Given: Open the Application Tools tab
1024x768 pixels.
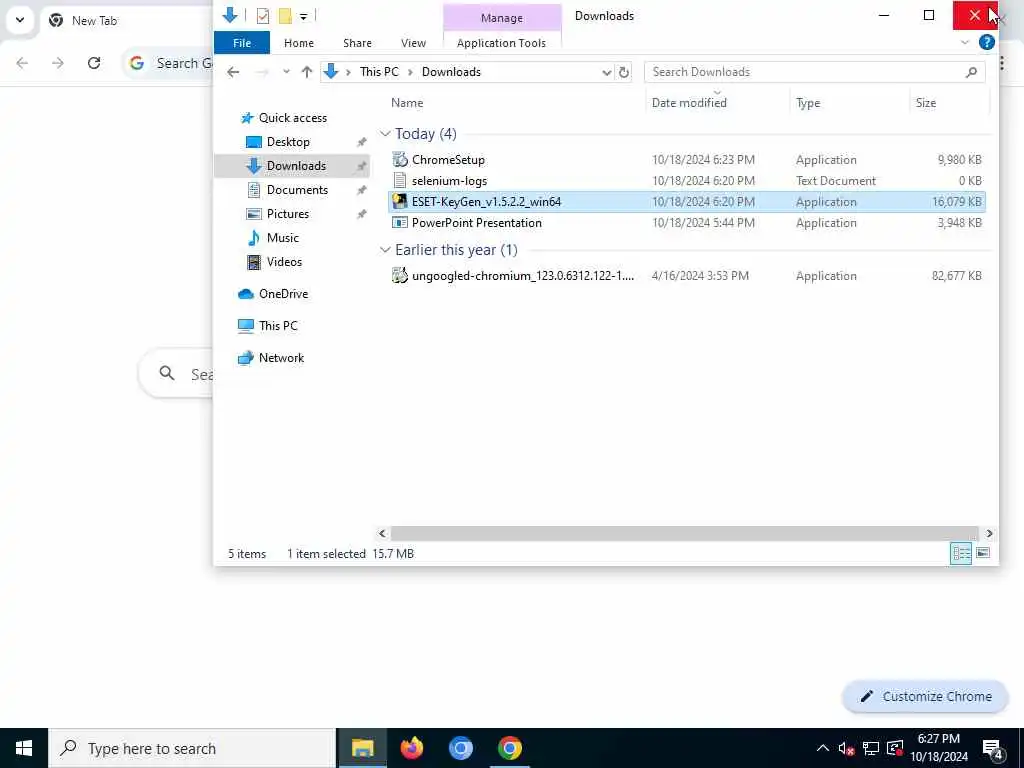Looking at the screenshot, I should click(501, 43).
